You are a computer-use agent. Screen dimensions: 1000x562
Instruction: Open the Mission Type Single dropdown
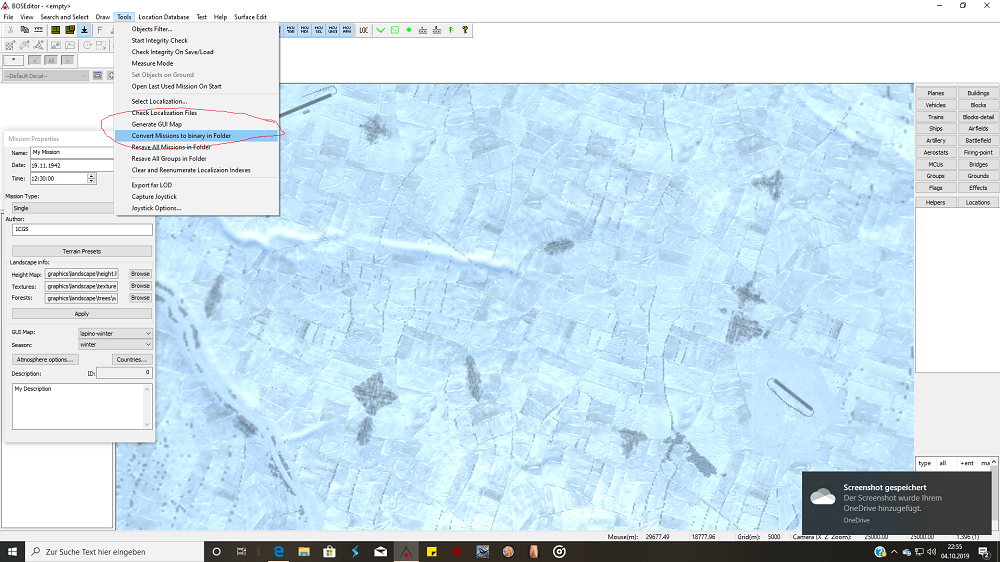click(x=62, y=208)
